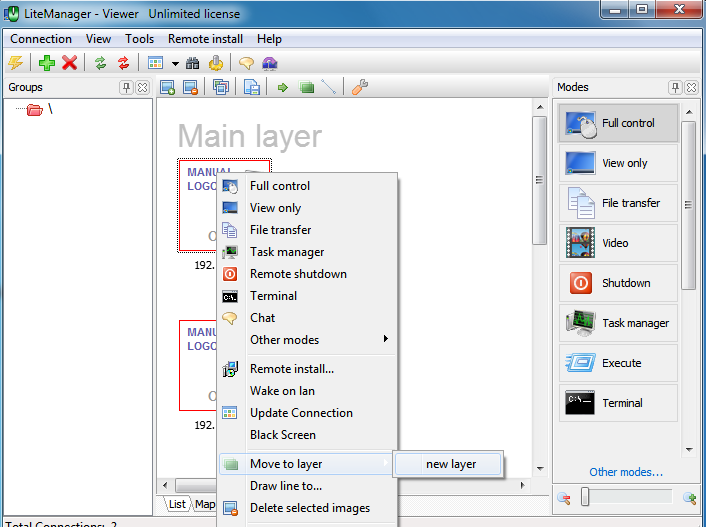Screen dimensions: 706x527
Task: Click the map horizontal scrollbar left arrow
Action: 165,486
